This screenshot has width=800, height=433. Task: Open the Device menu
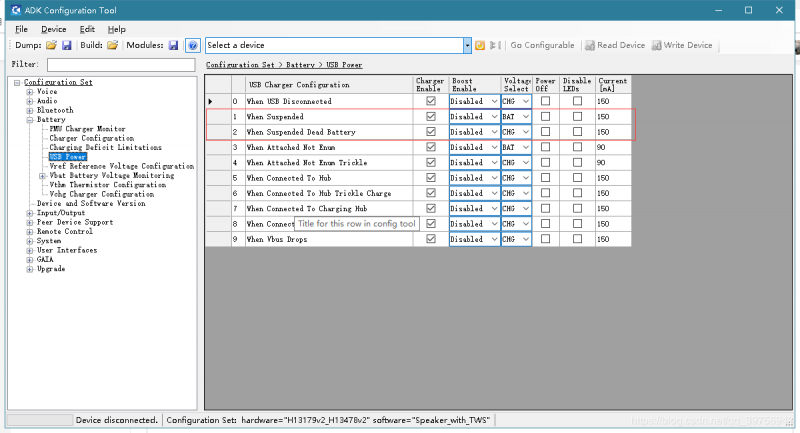54,29
